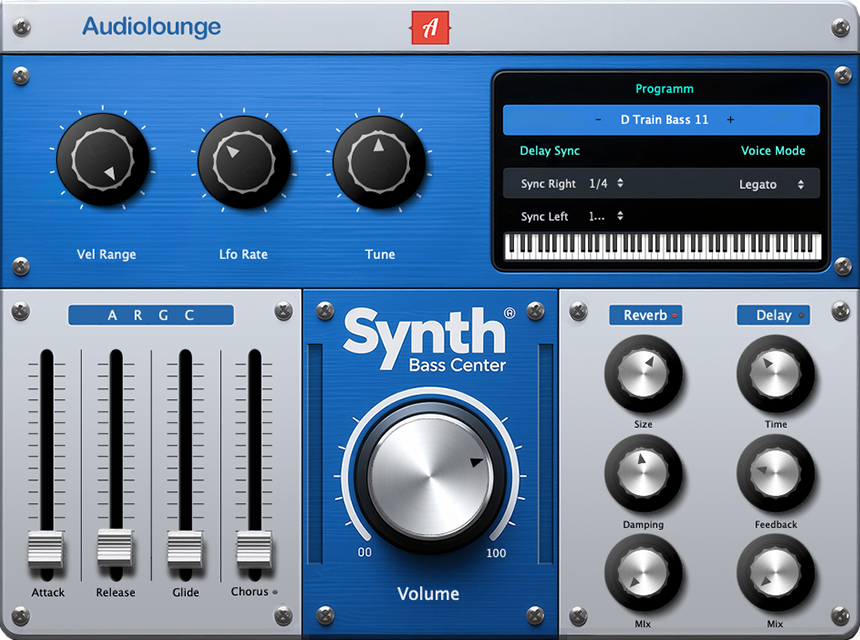Click the Glide slider handle
The image size is (860, 640).
pyautogui.click(x=185, y=549)
